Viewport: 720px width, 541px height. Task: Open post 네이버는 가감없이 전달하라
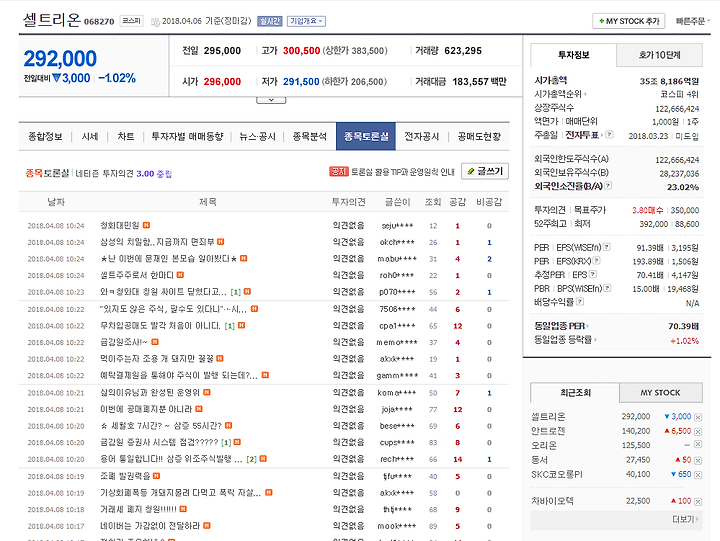pyautogui.click(x=150, y=526)
